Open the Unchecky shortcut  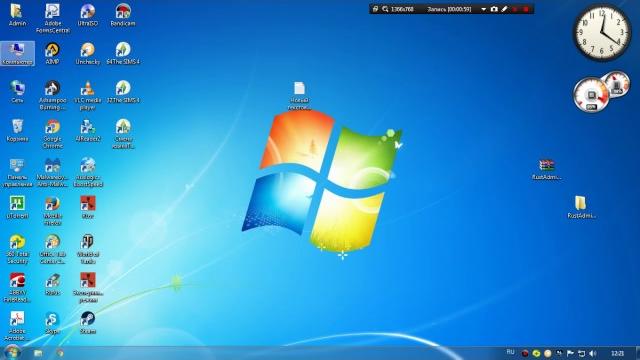coord(87,53)
